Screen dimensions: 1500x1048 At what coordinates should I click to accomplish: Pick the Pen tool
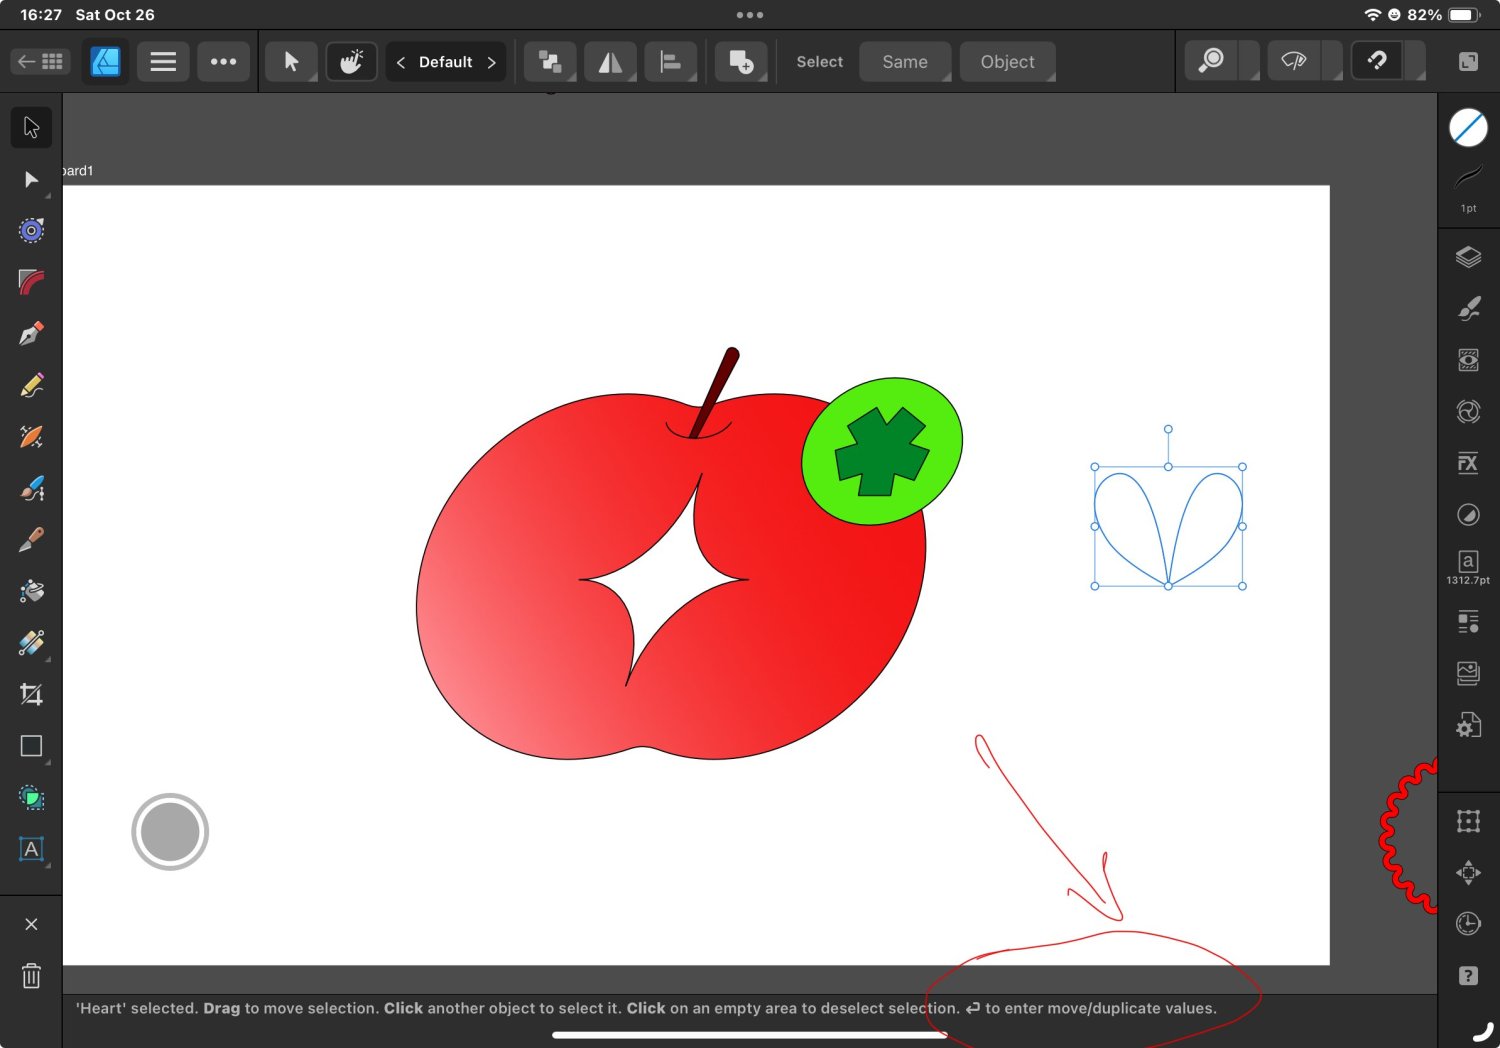pyautogui.click(x=31, y=334)
